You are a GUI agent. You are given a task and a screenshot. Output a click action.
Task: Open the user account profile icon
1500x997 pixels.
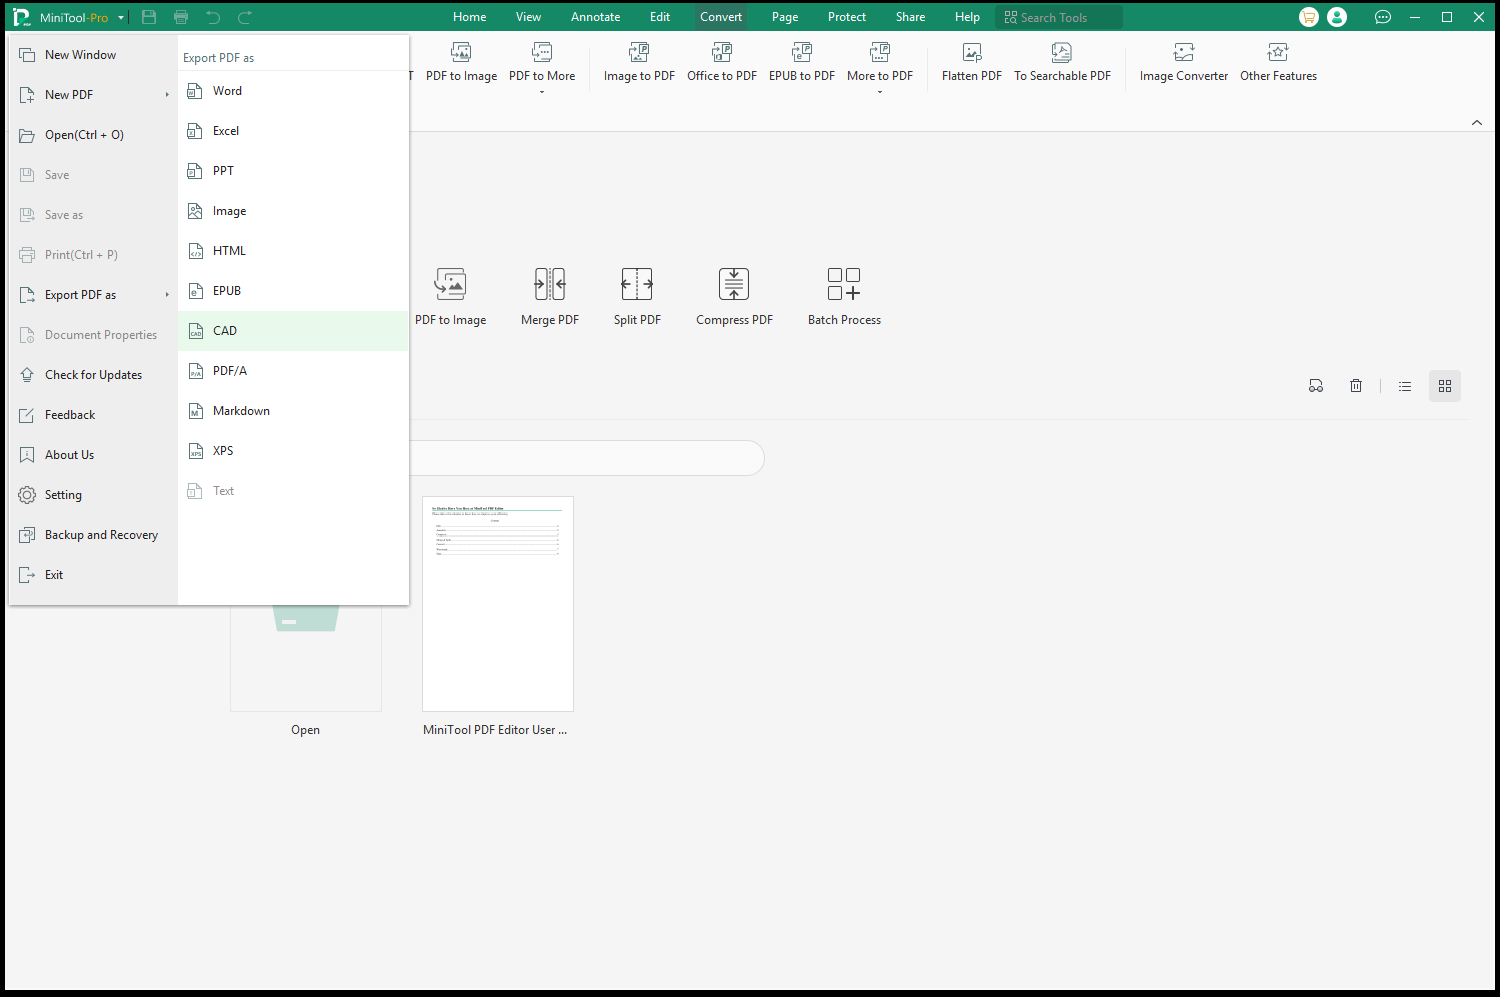[1337, 17]
